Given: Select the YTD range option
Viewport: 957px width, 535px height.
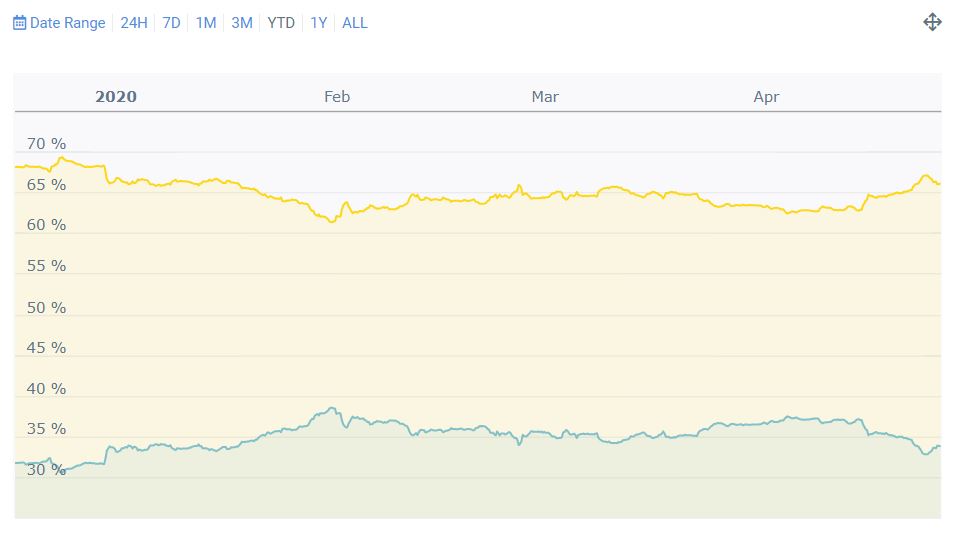Looking at the screenshot, I should click(281, 23).
